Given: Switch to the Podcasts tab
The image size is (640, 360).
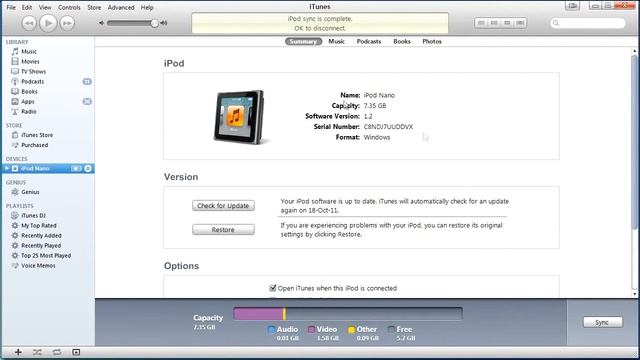Looking at the screenshot, I should point(369,42).
